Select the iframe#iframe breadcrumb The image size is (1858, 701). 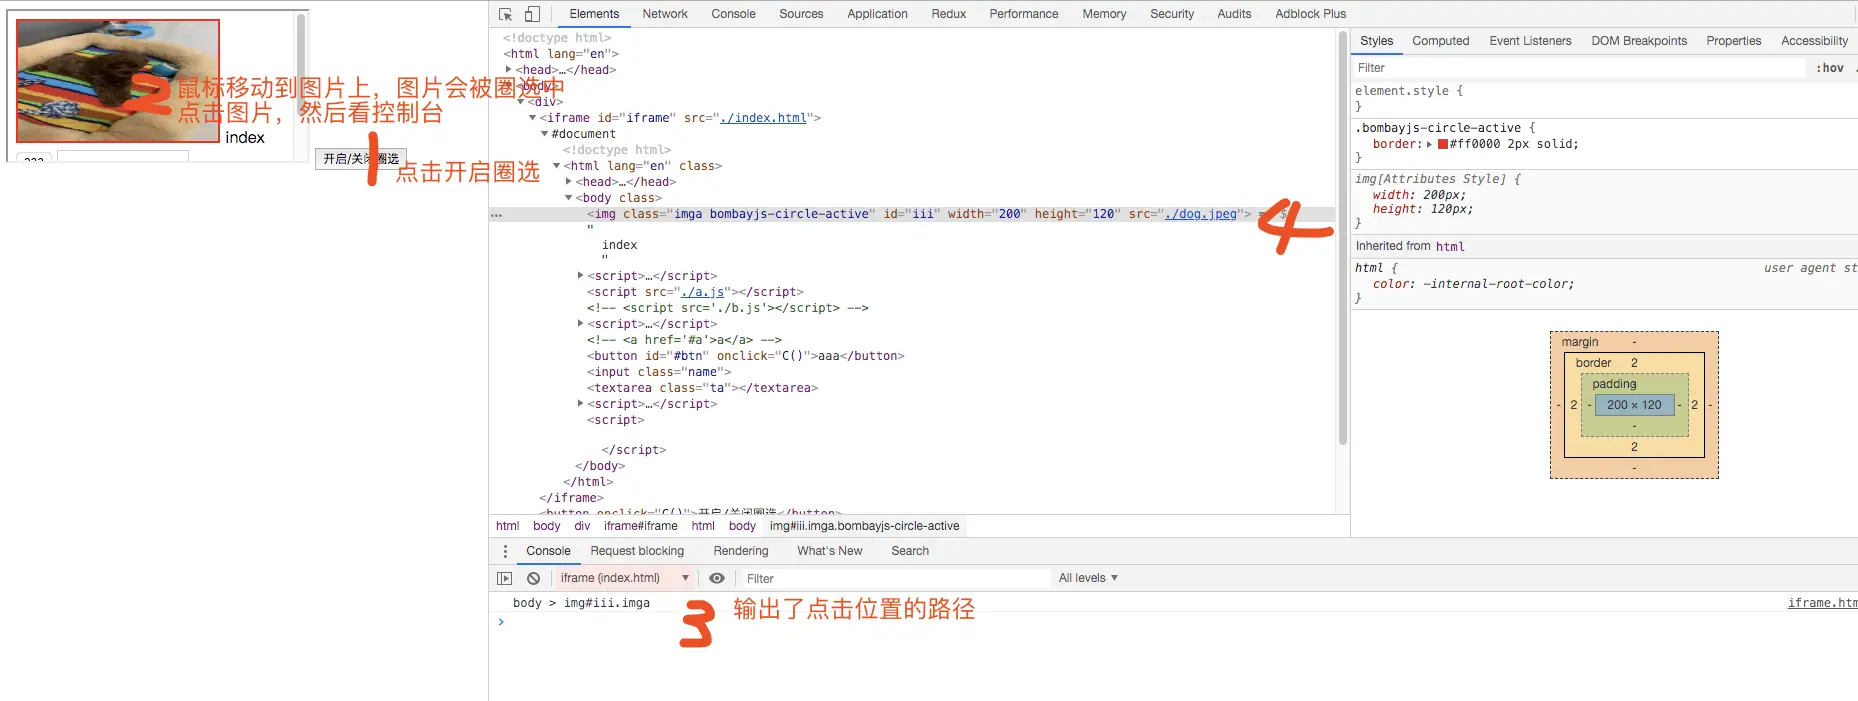click(x=640, y=526)
